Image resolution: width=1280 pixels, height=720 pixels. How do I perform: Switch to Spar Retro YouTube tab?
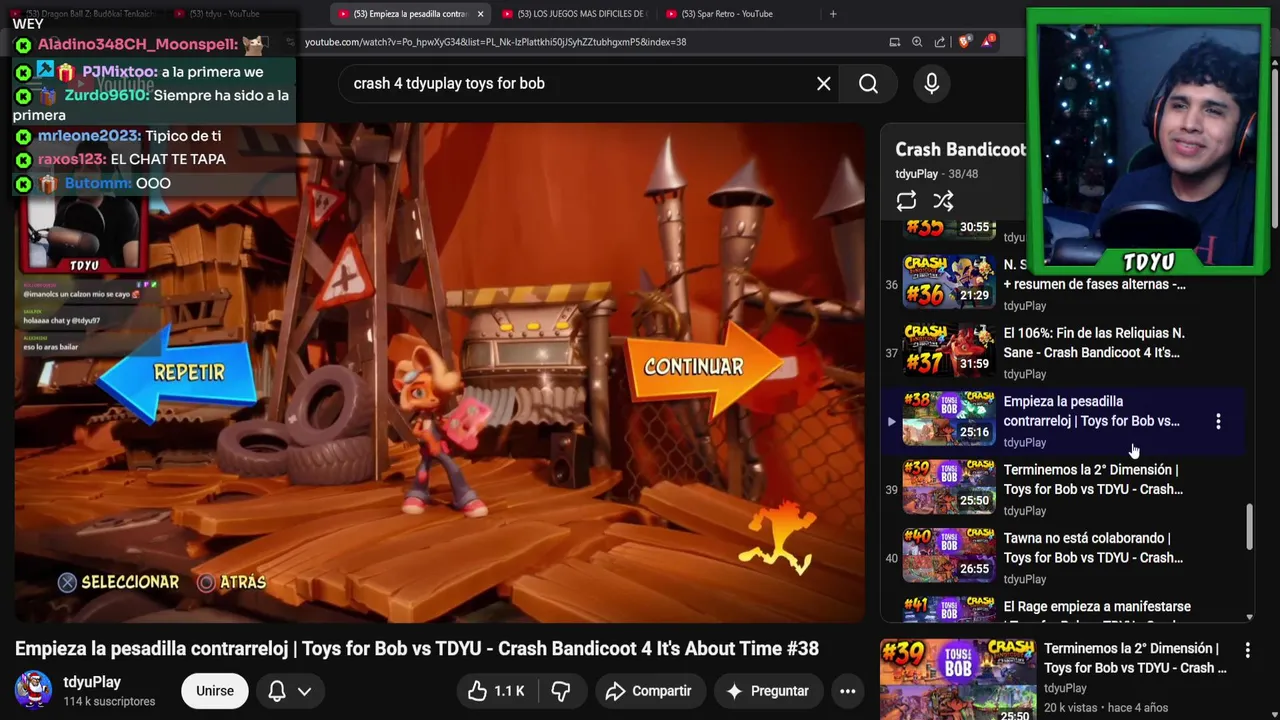pyautogui.click(x=726, y=14)
